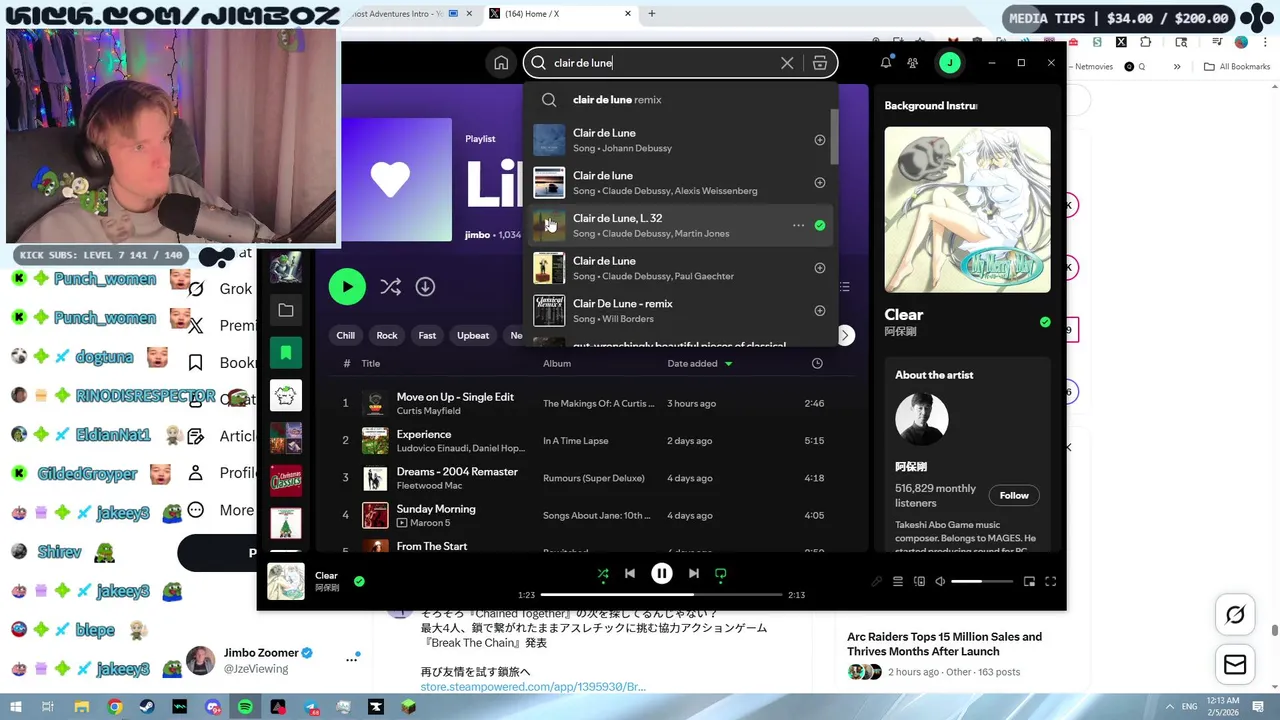Open Christmas Classics playlist in sidebar
This screenshot has height=720, width=1280.
286,481
